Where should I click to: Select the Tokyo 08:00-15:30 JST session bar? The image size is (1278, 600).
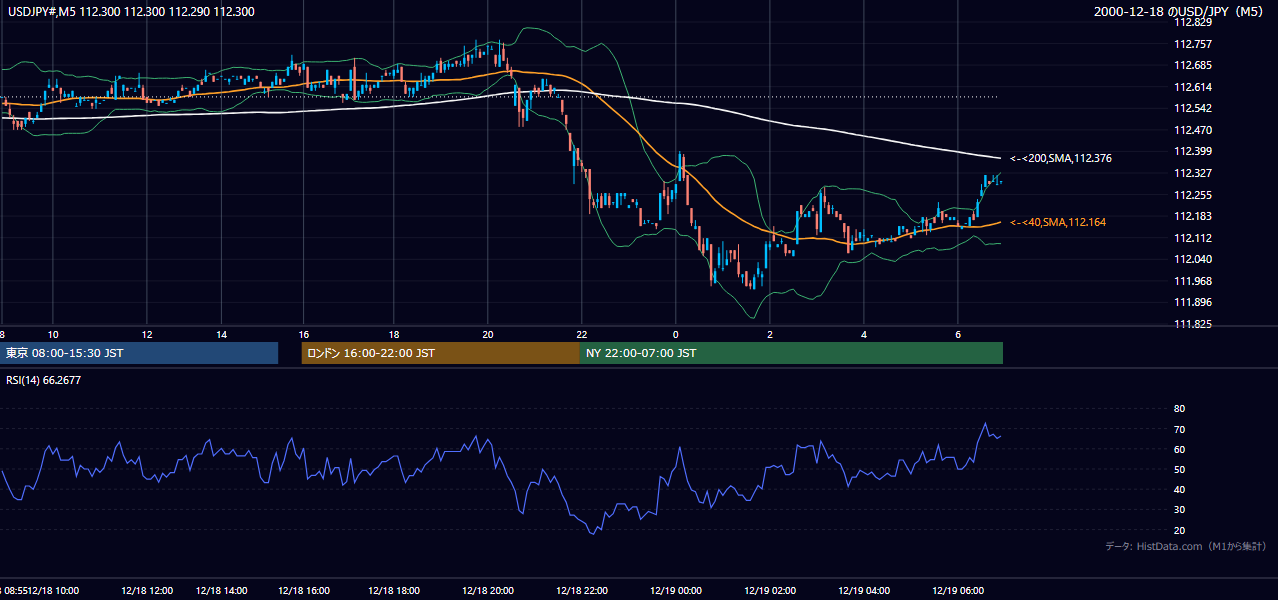click(x=139, y=353)
